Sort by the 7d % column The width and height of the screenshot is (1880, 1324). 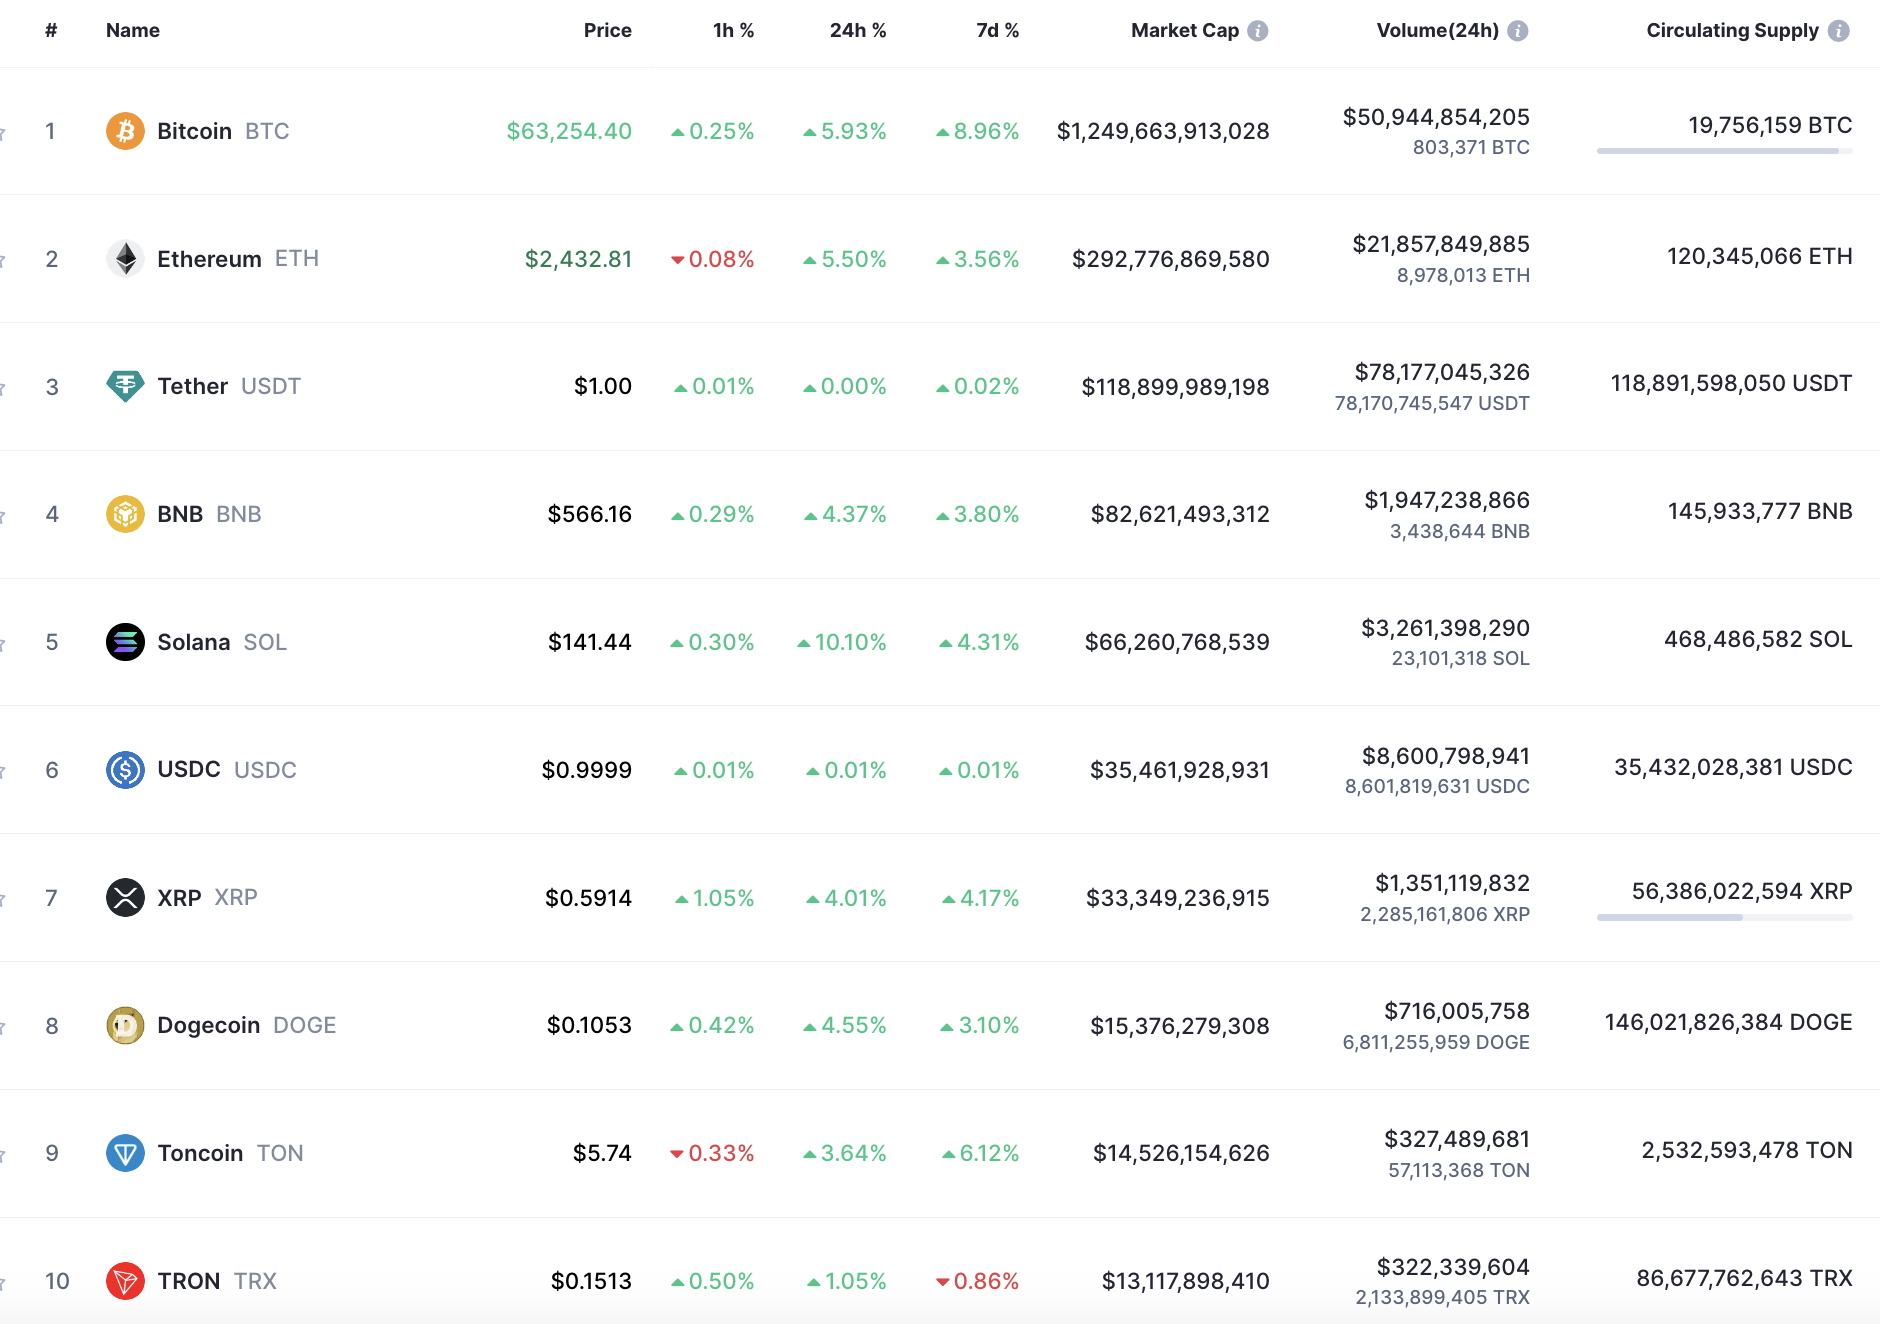[998, 31]
